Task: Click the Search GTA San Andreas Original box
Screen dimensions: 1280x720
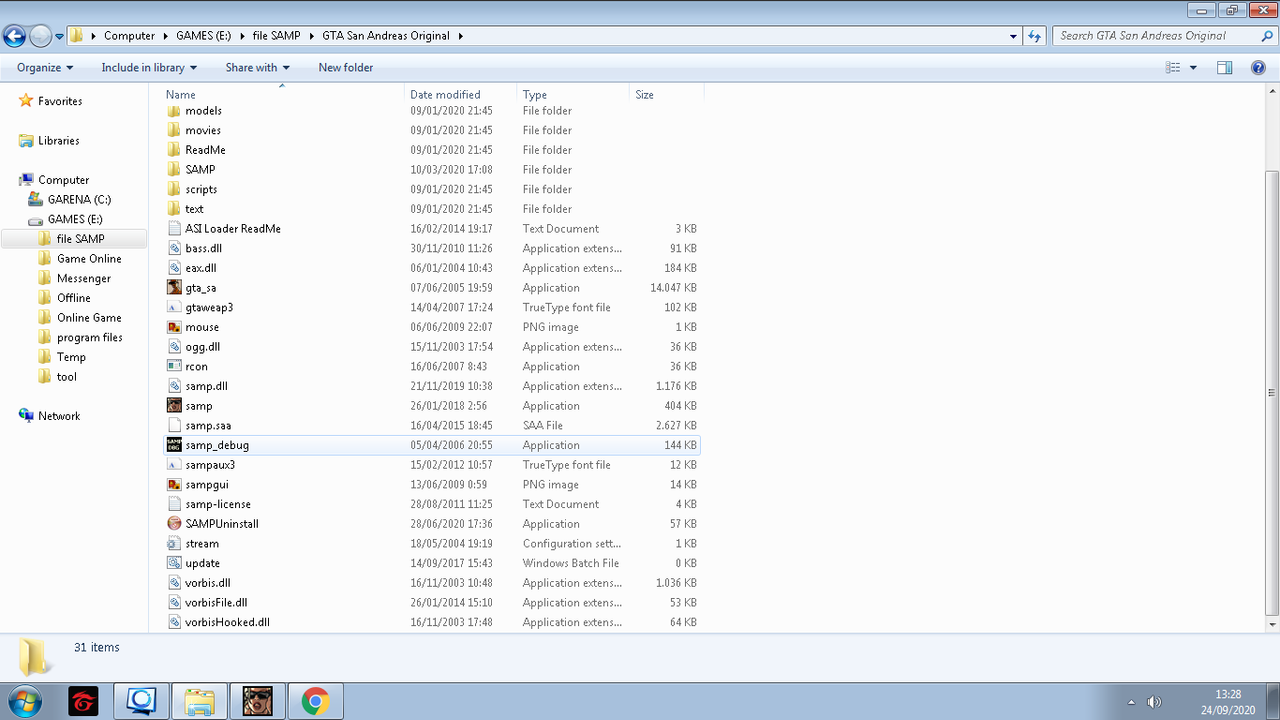Action: tap(1164, 36)
